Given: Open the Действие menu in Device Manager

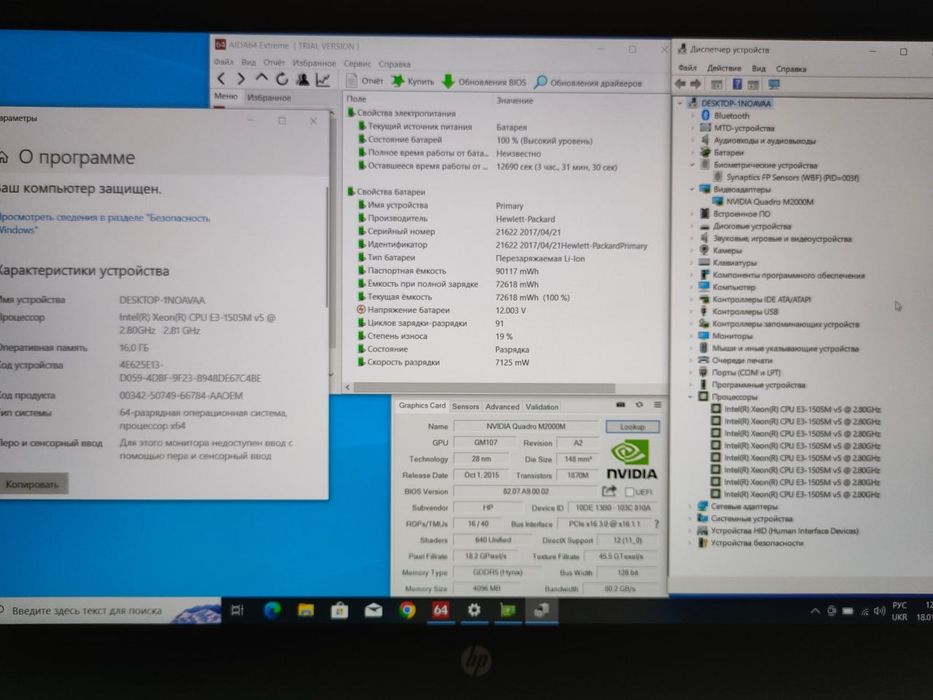Looking at the screenshot, I should pos(724,68).
